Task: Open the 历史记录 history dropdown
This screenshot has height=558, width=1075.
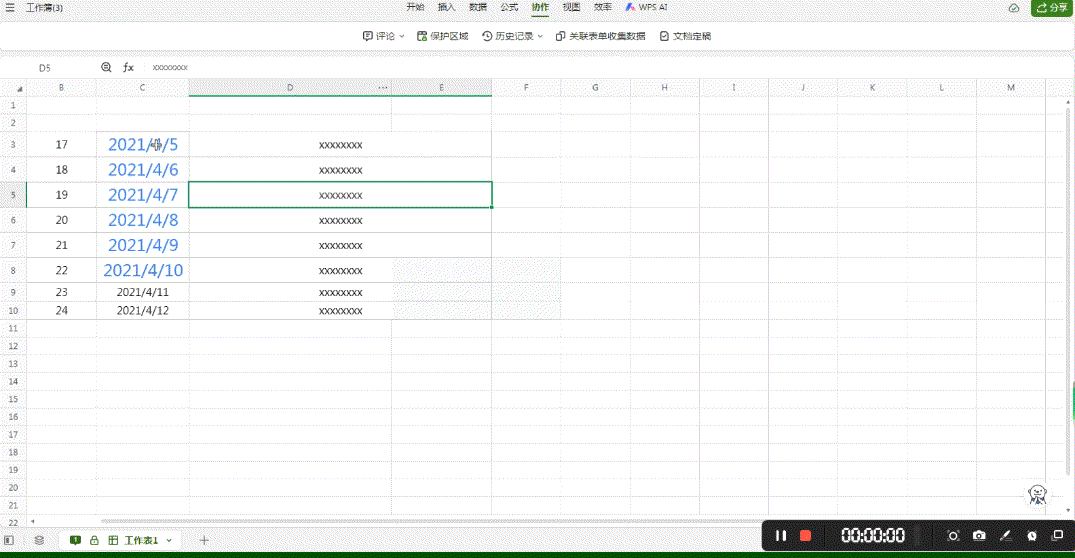Action: coord(512,36)
